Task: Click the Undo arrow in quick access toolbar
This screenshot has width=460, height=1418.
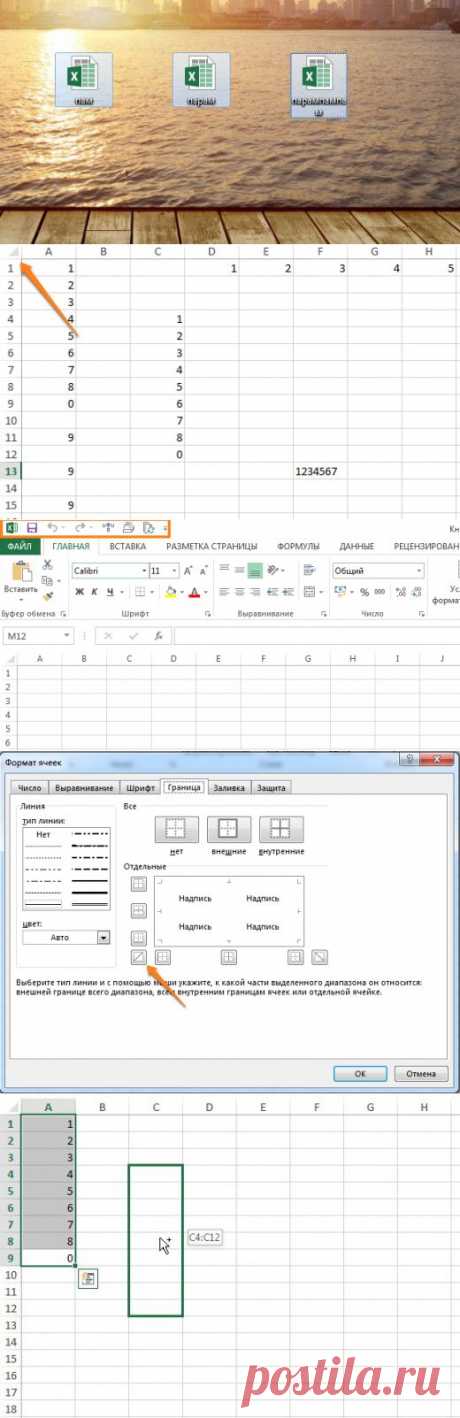Action: coord(54,527)
